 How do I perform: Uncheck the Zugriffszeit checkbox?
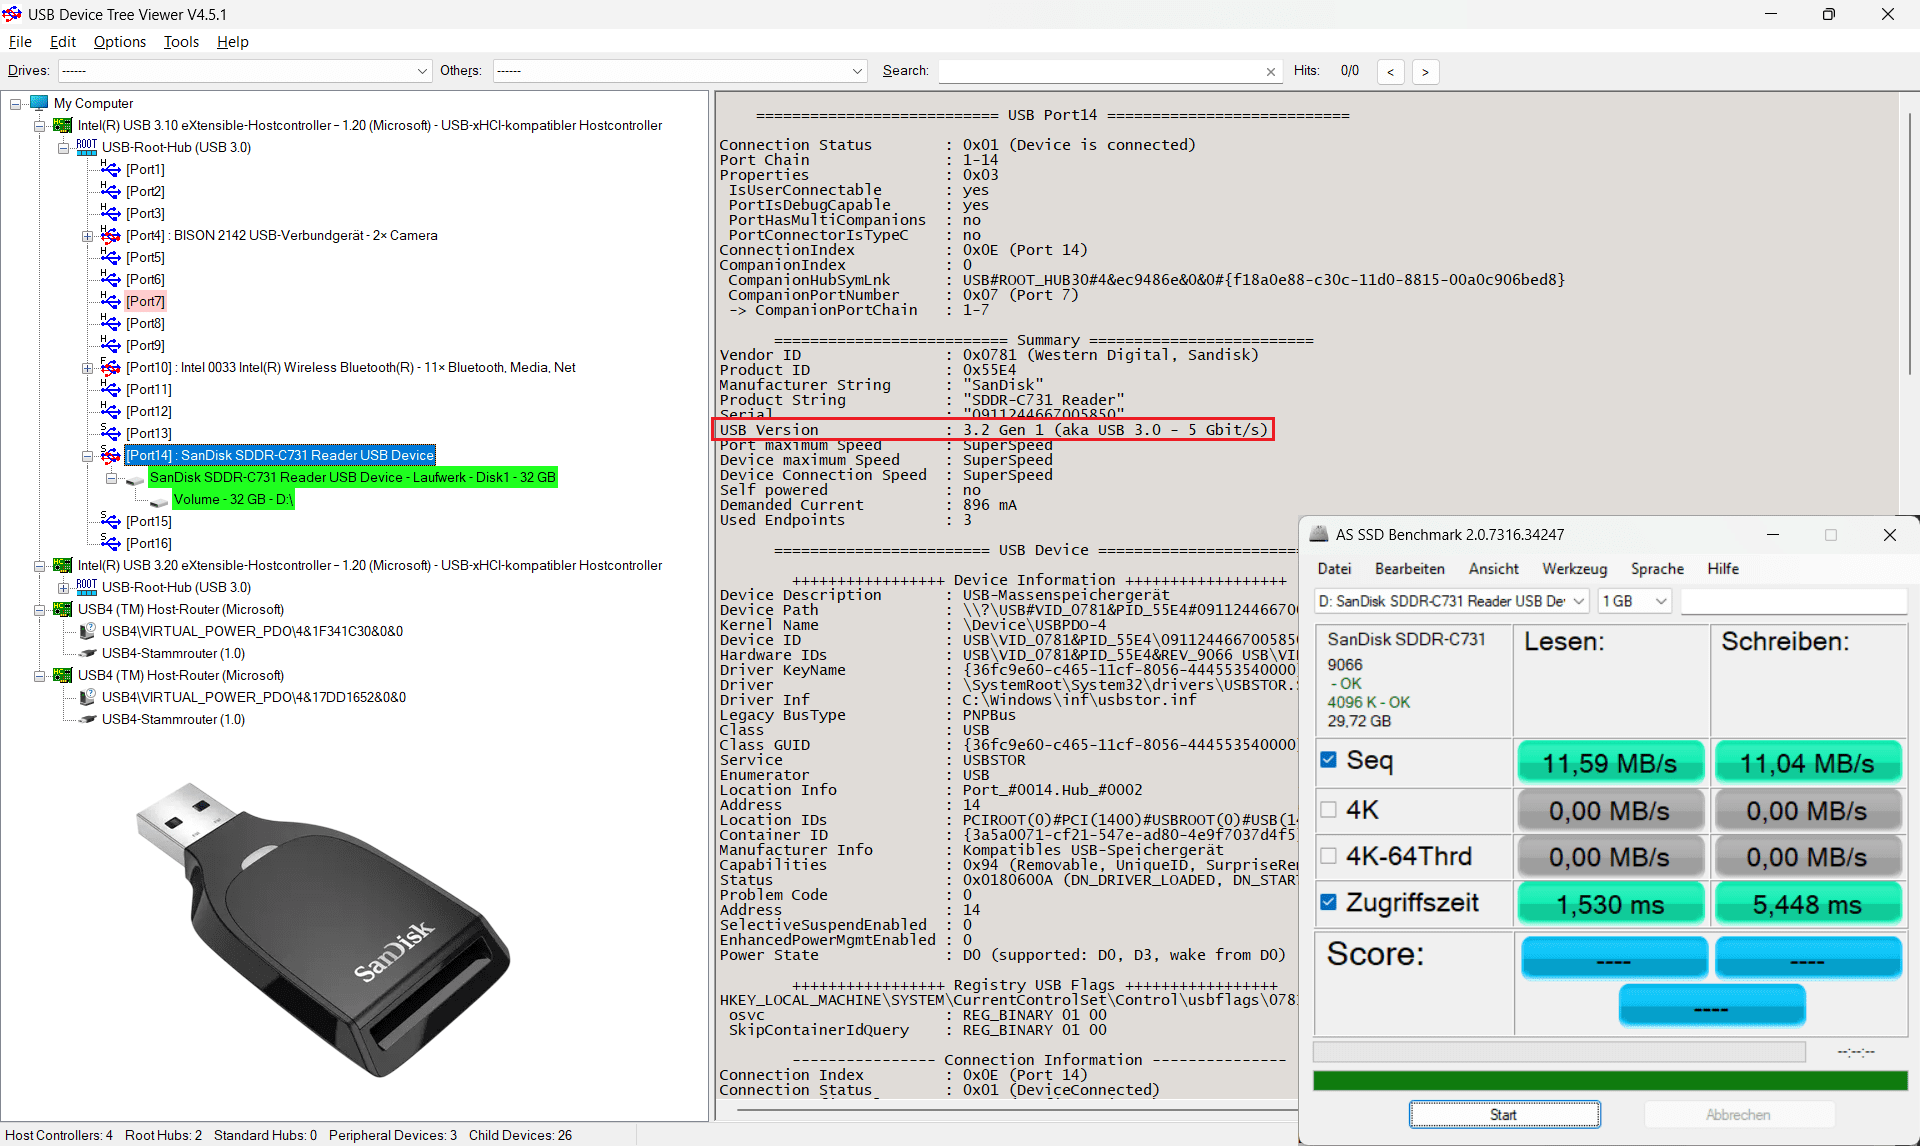tap(1328, 902)
